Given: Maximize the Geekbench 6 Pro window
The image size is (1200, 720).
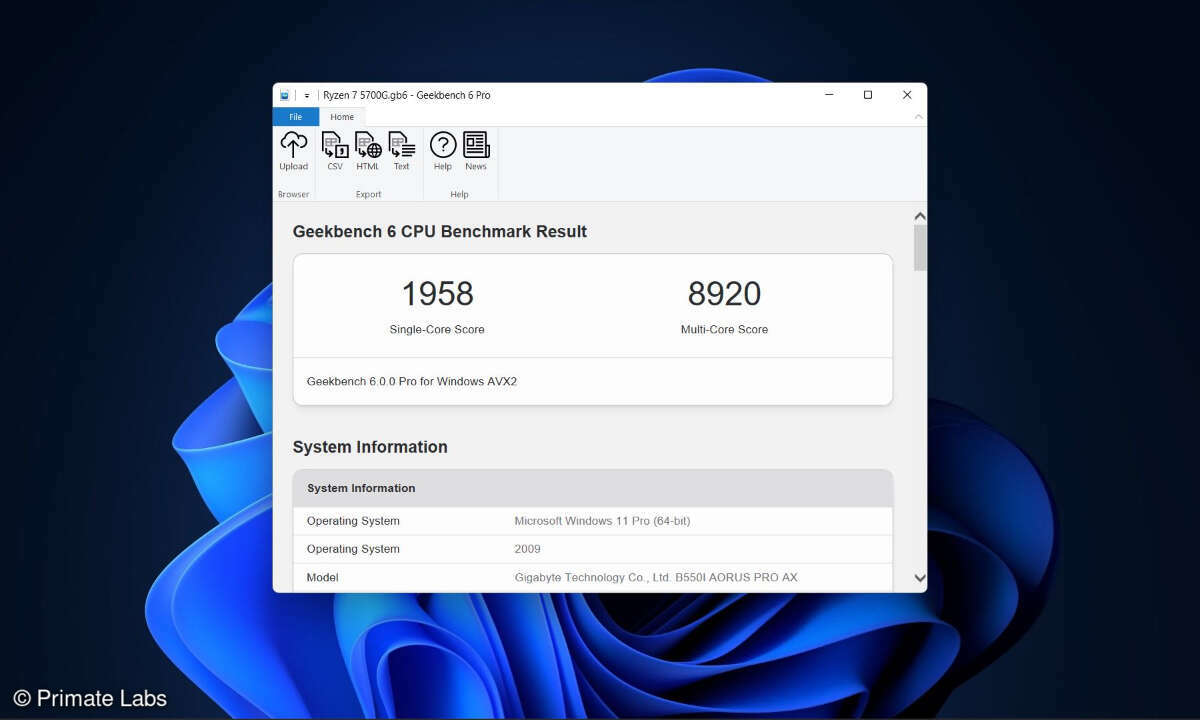Looking at the screenshot, I should click(x=868, y=95).
